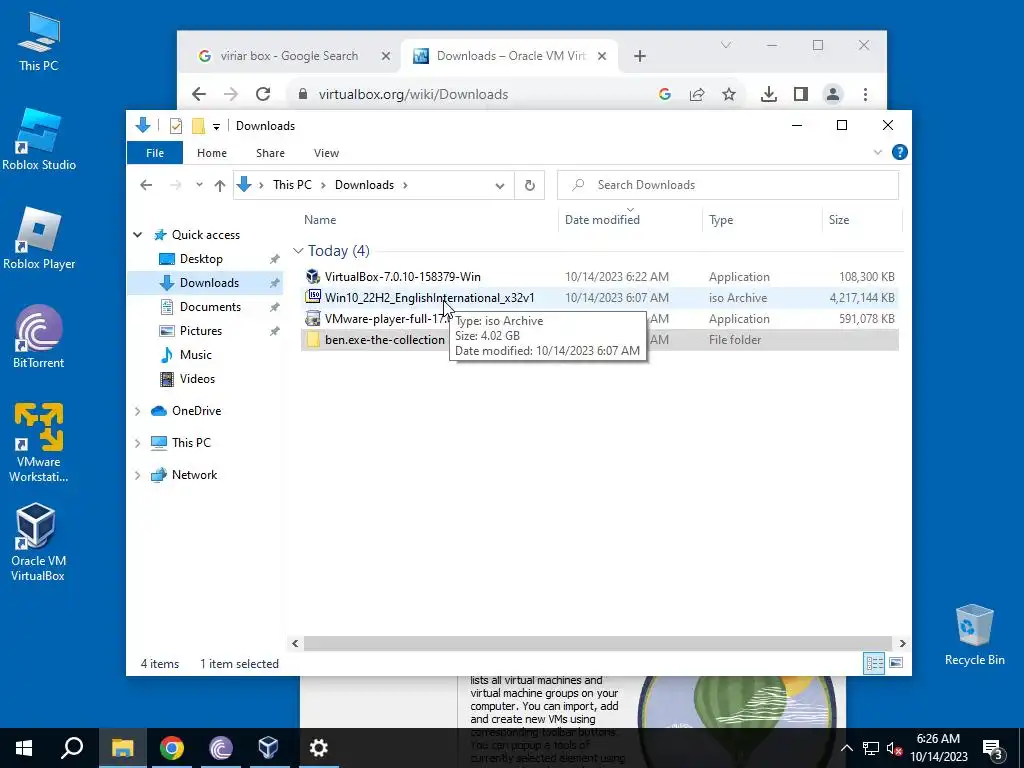Open the Recycle Bin
The image size is (1024, 768).
[974, 635]
